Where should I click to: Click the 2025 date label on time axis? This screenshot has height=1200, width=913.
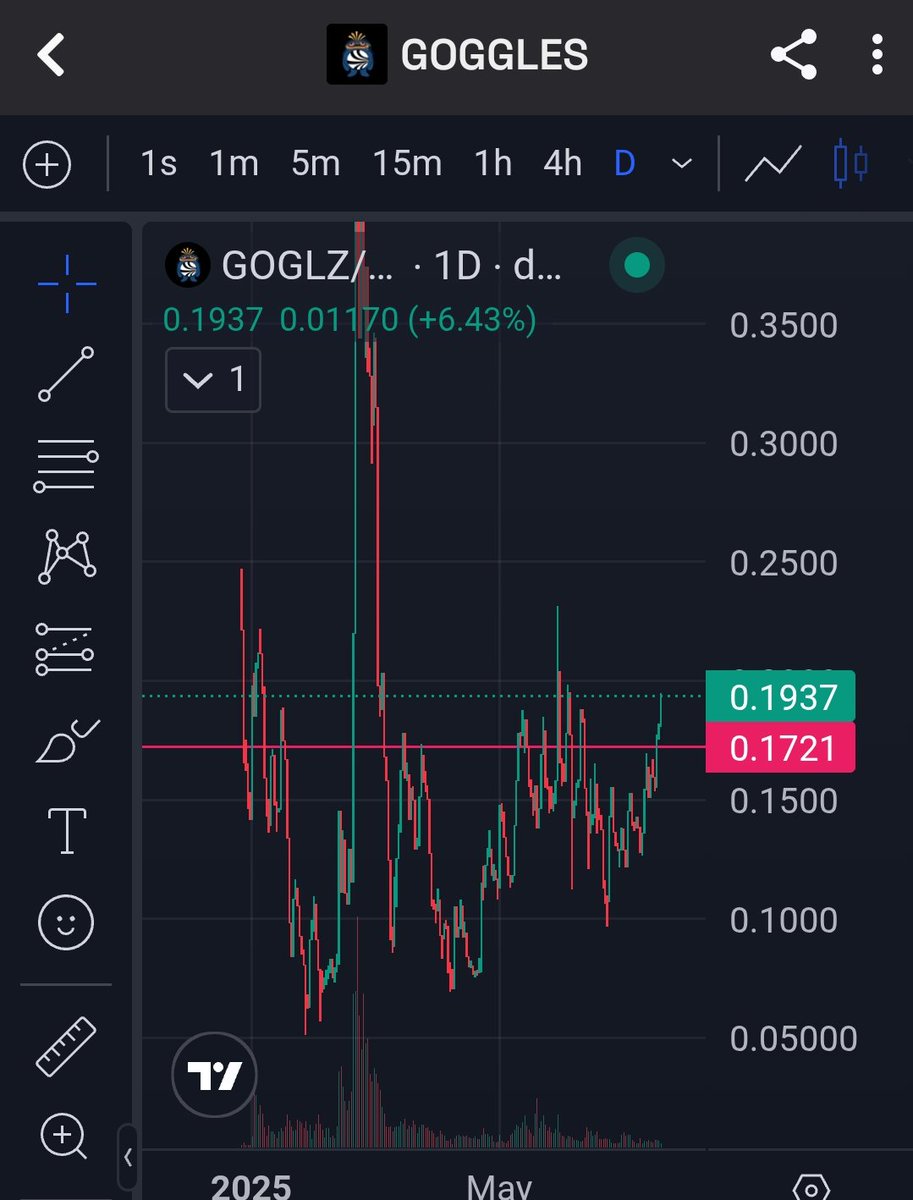click(251, 1187)
